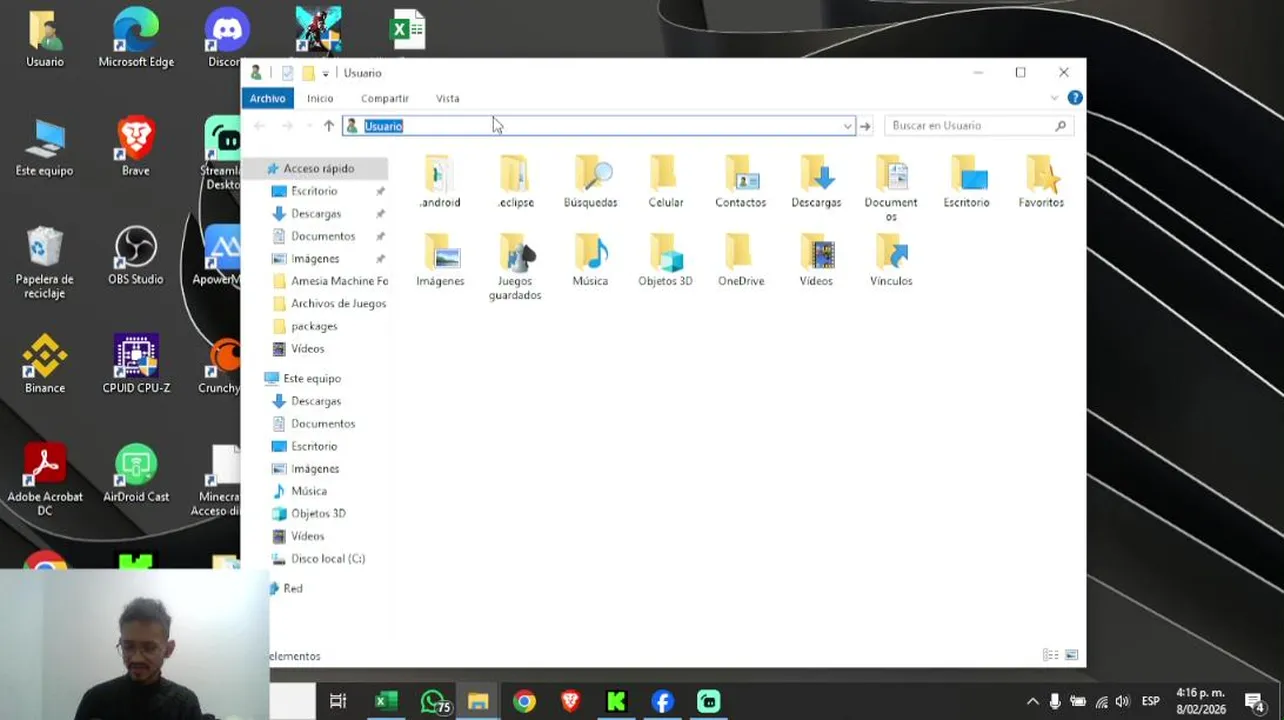Open the .eclipse folder
Viewport: 1284px width, 720px height.
515,182
